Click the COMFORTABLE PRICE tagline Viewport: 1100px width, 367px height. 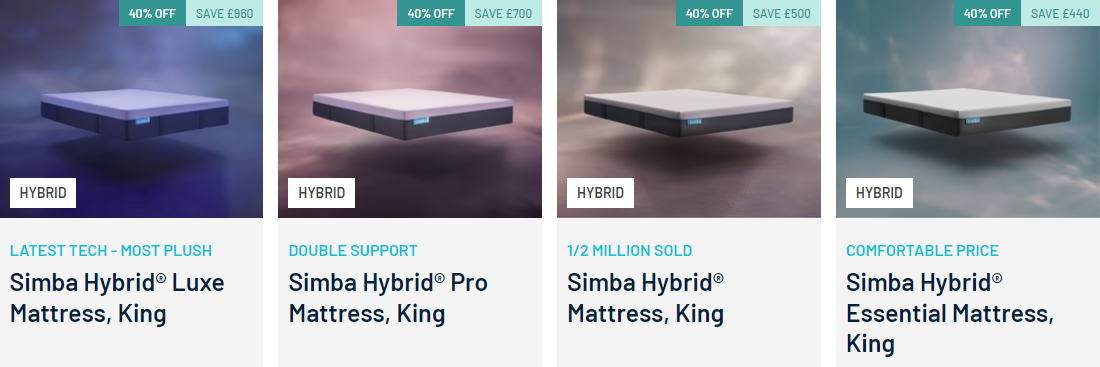pyautogui.click(x=923, y=251)
